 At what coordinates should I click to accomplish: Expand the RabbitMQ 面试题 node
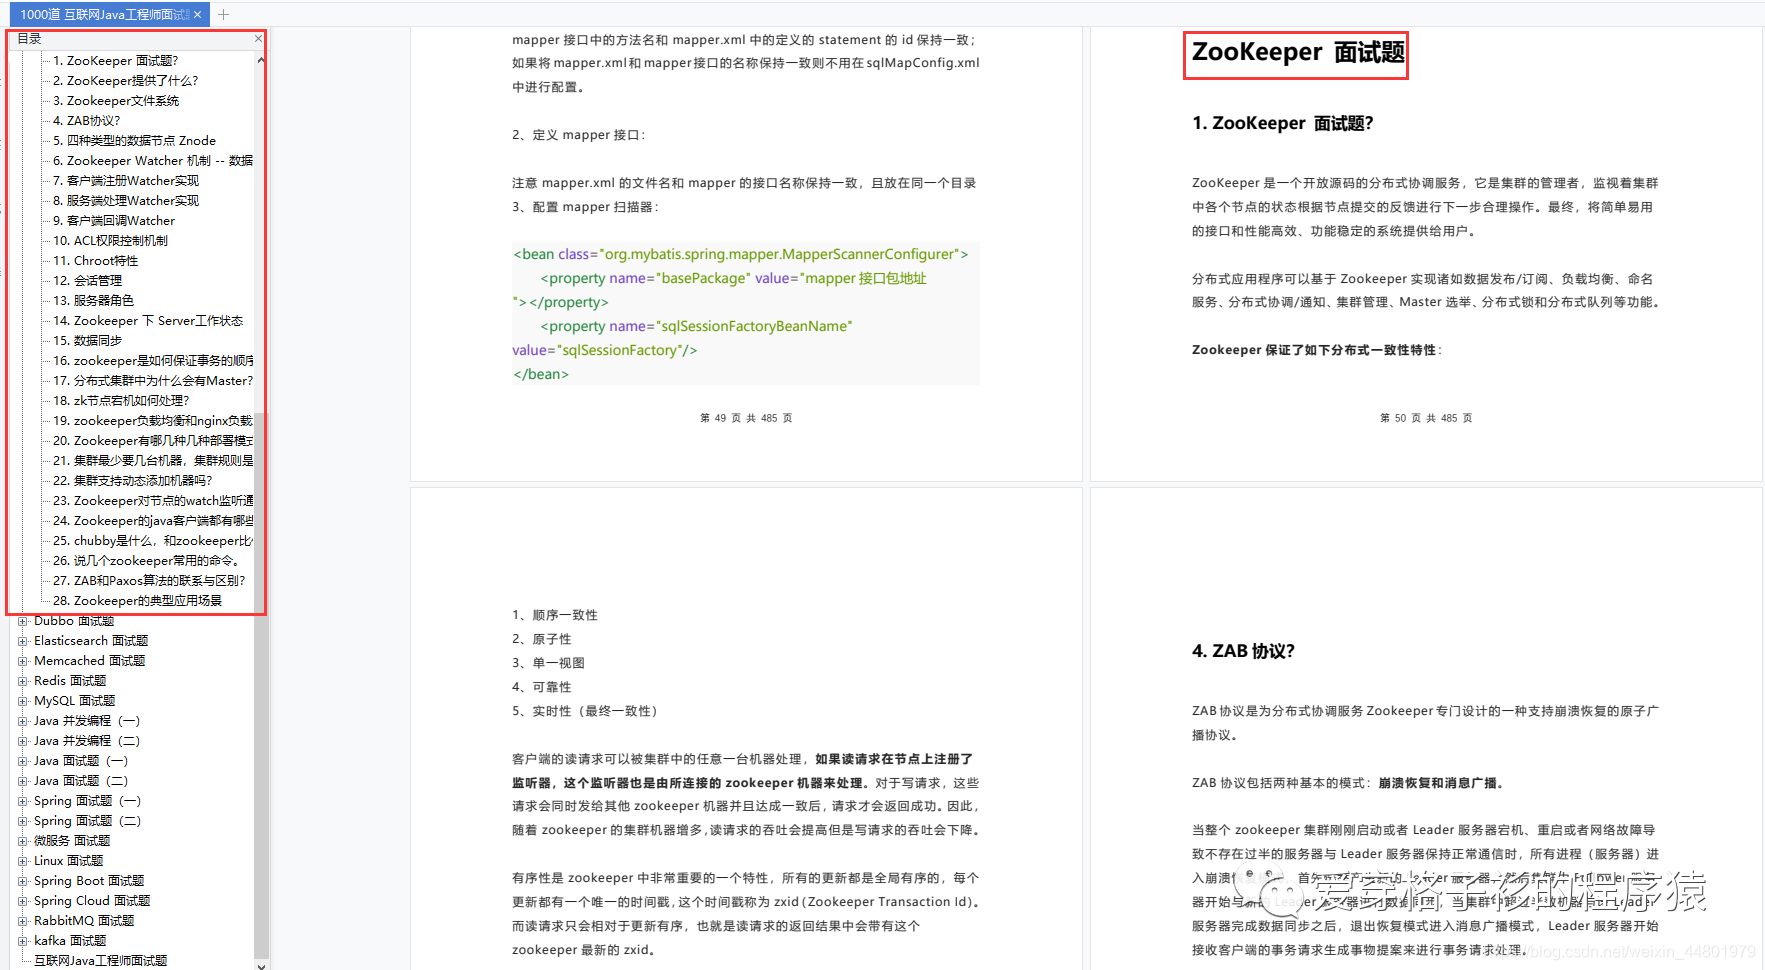coord(24,920)
